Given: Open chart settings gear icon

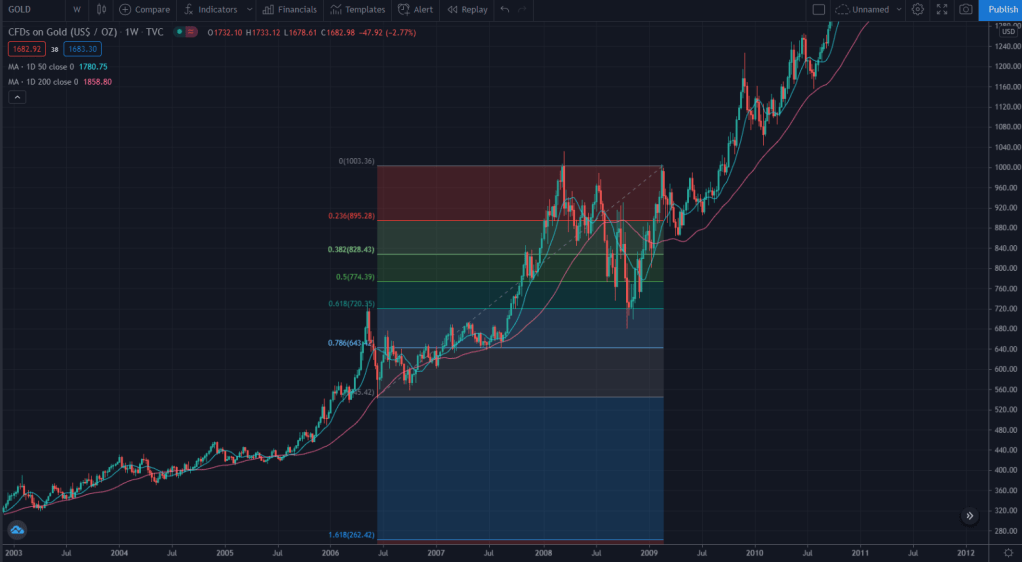Looking at the screenshot, I should pyautogui.click(x=917, y=9).
